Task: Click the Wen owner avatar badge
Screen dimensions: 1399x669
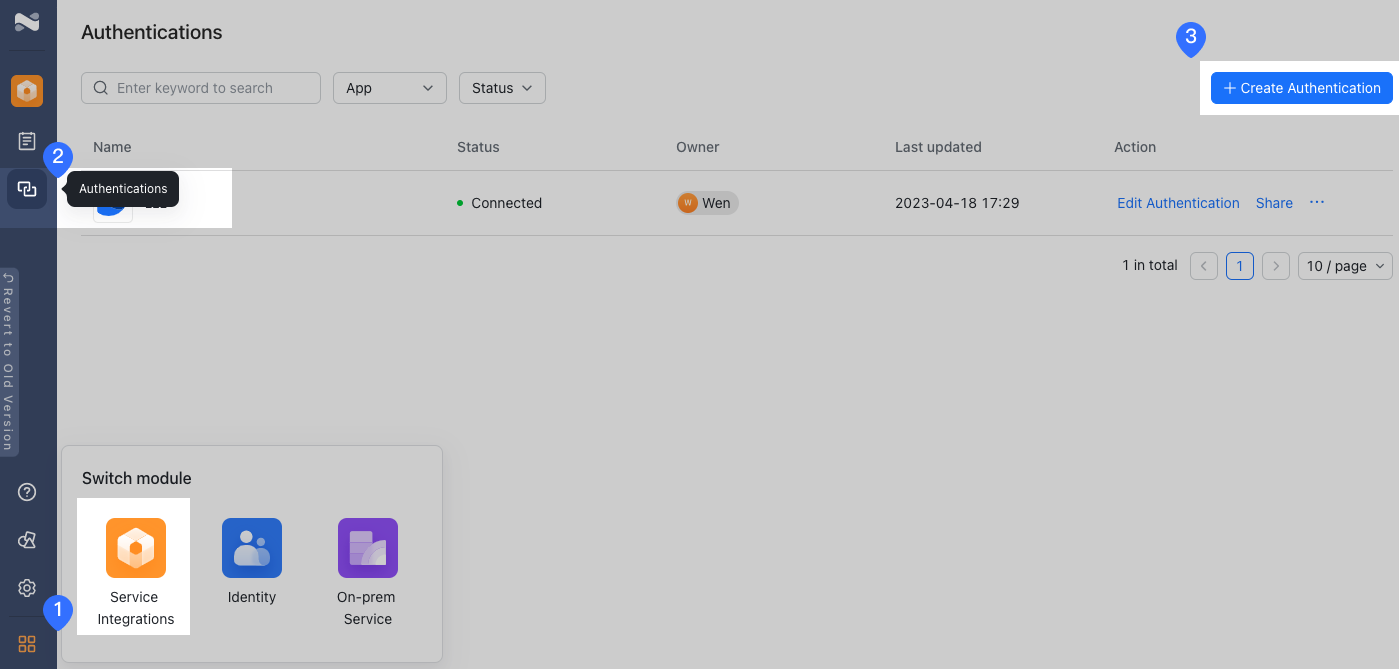Action: 707,202
